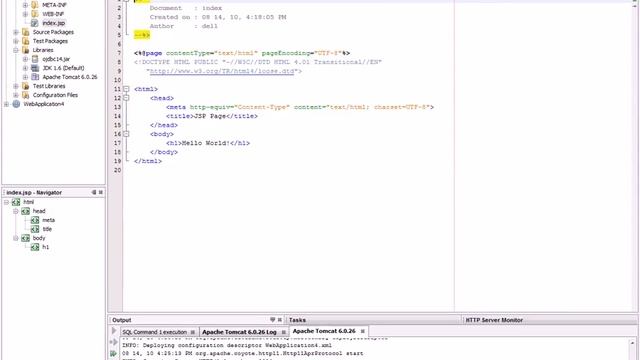Click the body tag icon in Navigator
Viewport: 640px width, 360px height.
(25, 238)
